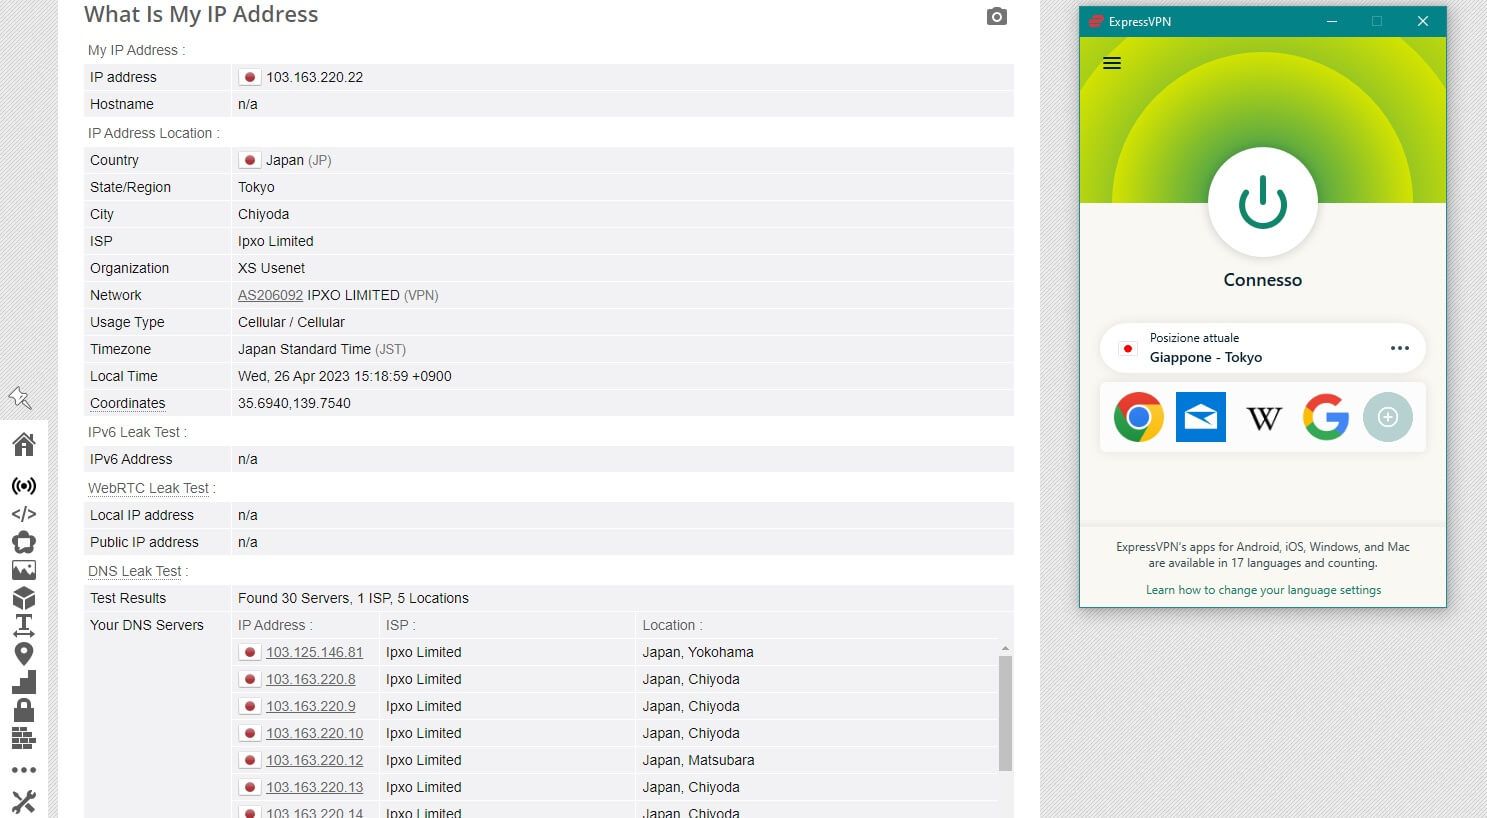Open Wikipedia shortcut in ExpressVPN
The image size is (1487, 818).
tap(1264, 418)
